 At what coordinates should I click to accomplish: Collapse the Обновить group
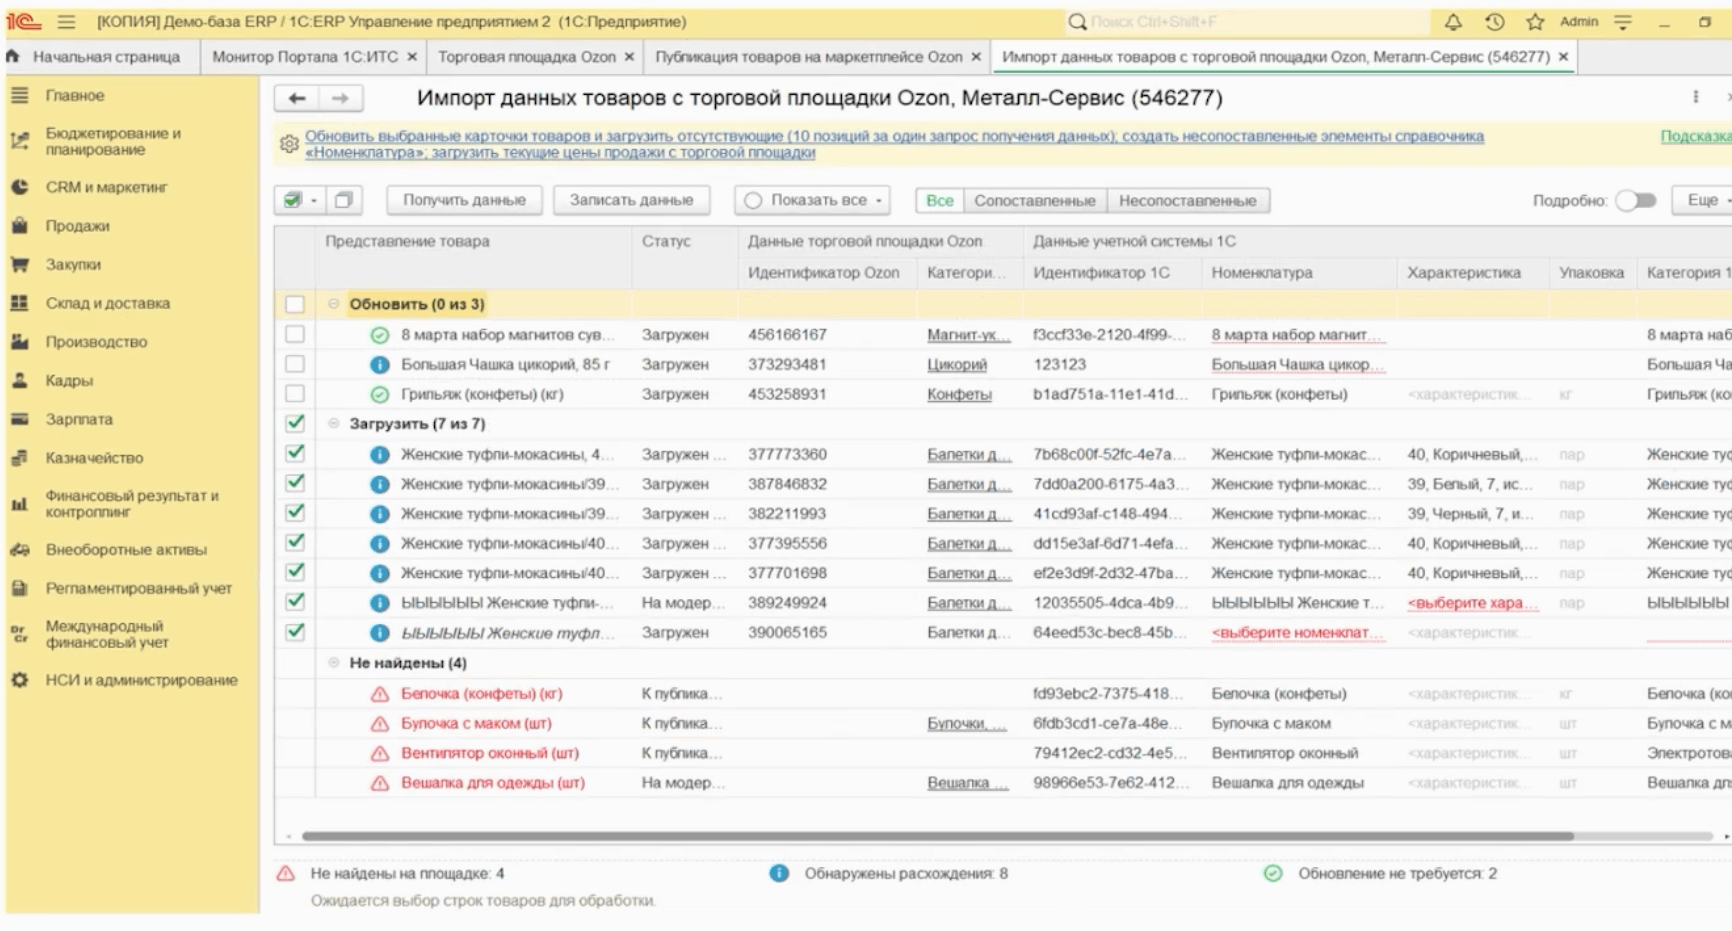[334, 304]
